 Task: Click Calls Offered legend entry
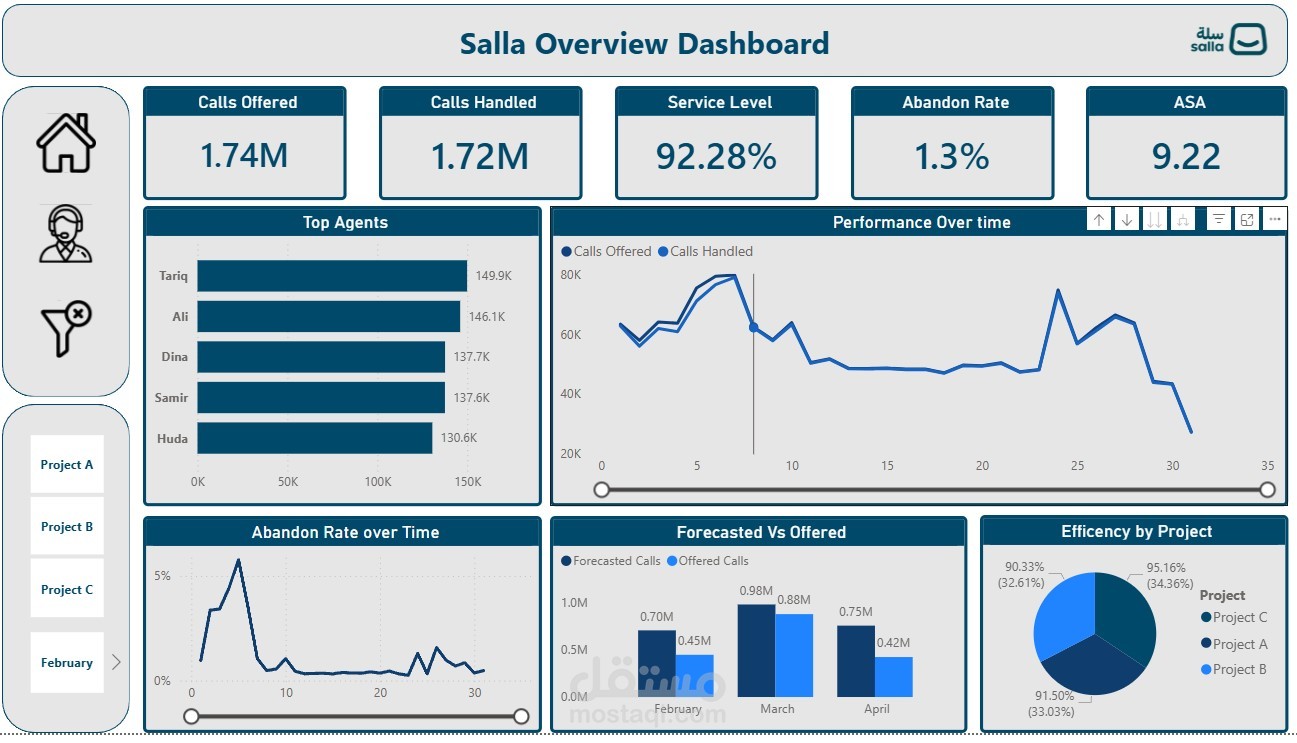point(606,251)
